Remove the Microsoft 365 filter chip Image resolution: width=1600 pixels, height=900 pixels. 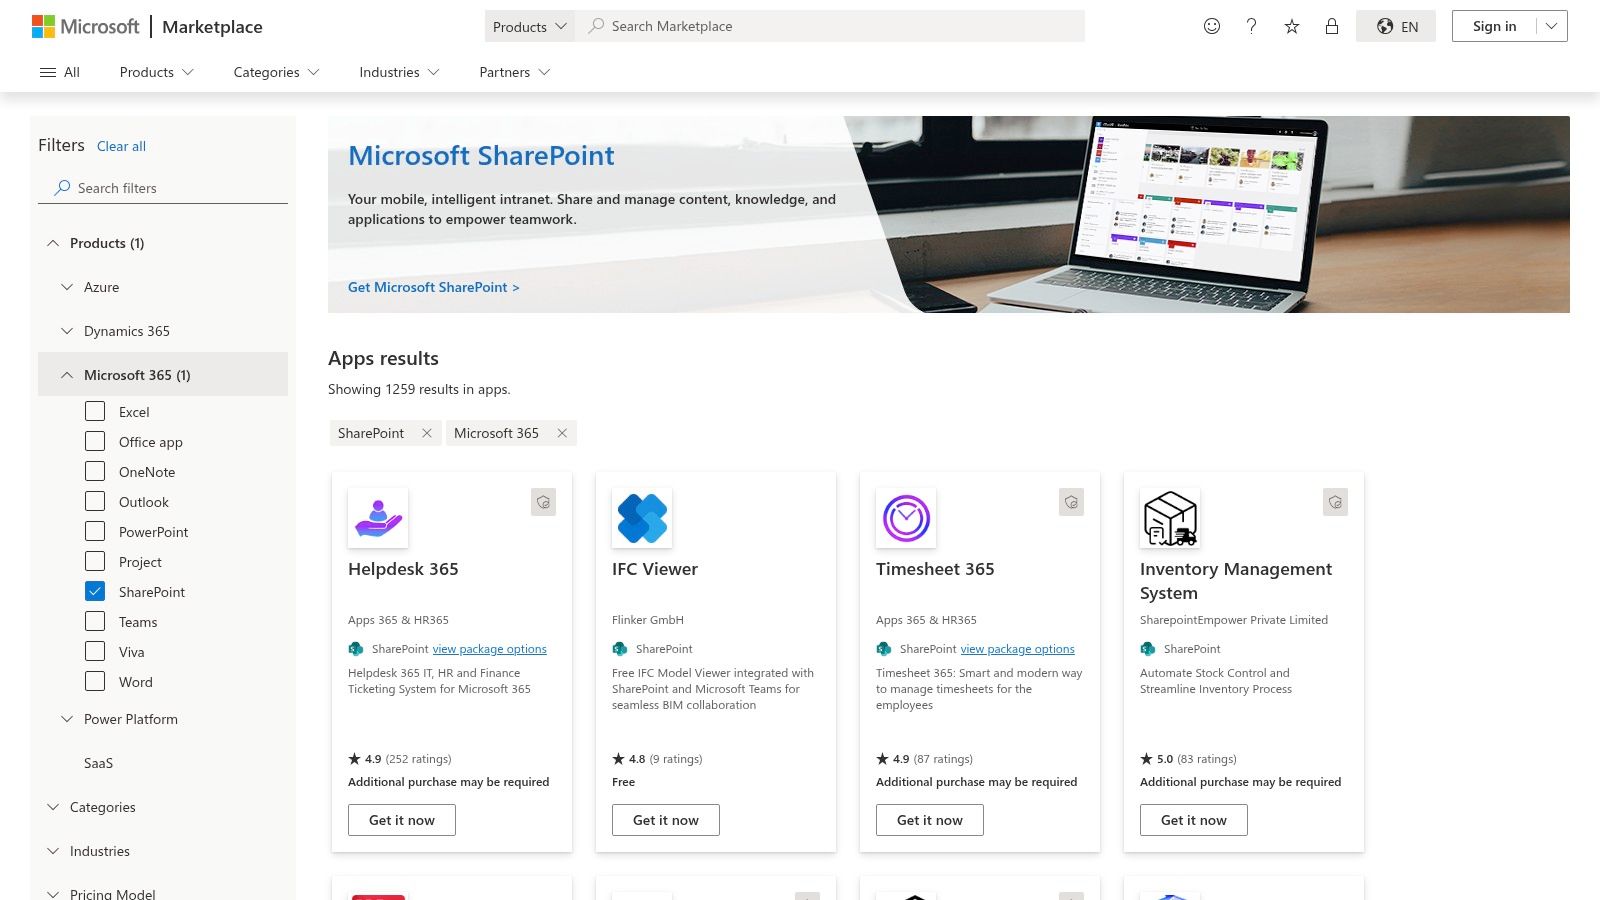point(561,433)
